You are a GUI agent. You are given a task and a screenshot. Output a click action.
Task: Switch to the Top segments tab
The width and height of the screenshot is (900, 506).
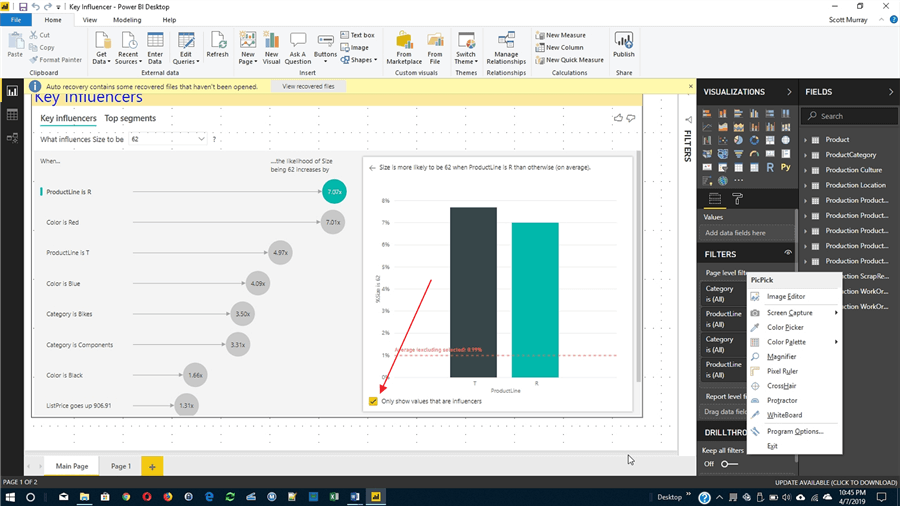click(130, 118)
